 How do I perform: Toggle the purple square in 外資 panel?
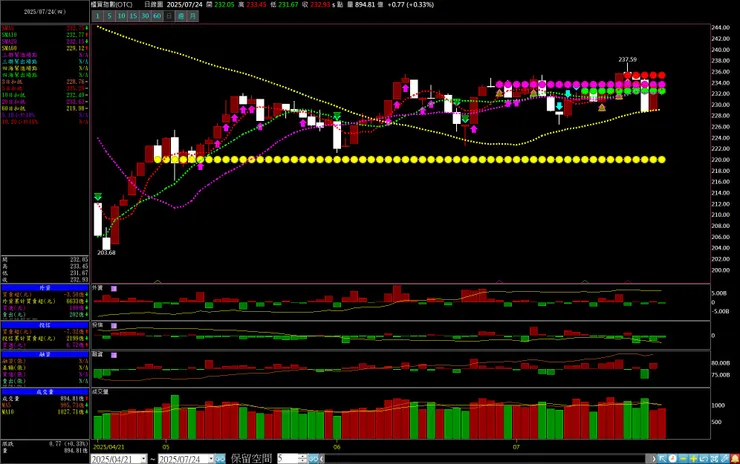coord(114,288)
